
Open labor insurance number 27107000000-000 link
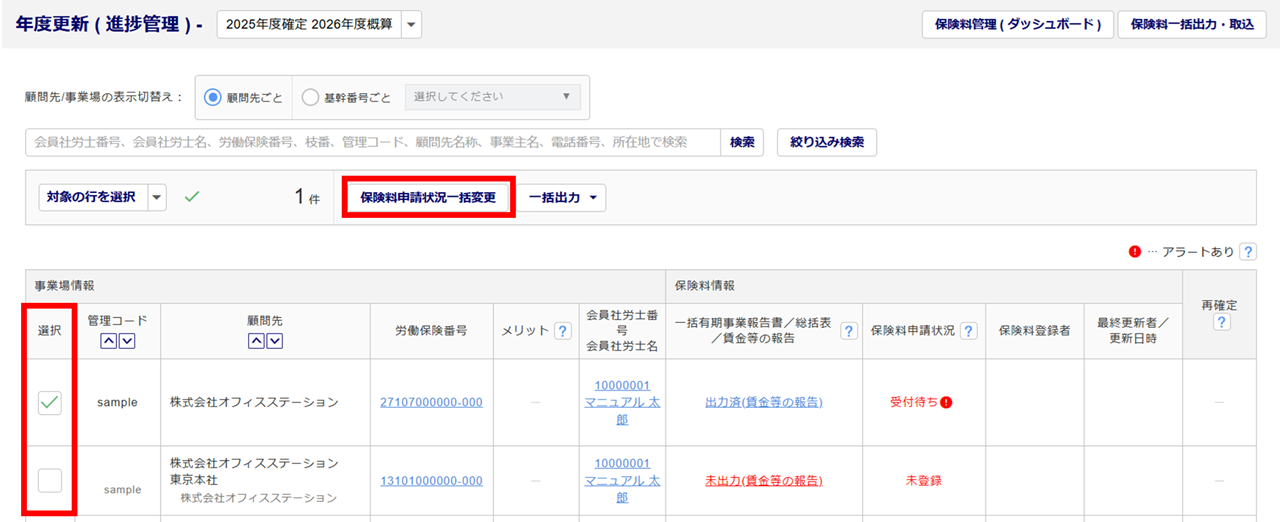pyautogui.click(x=431, y=402)
